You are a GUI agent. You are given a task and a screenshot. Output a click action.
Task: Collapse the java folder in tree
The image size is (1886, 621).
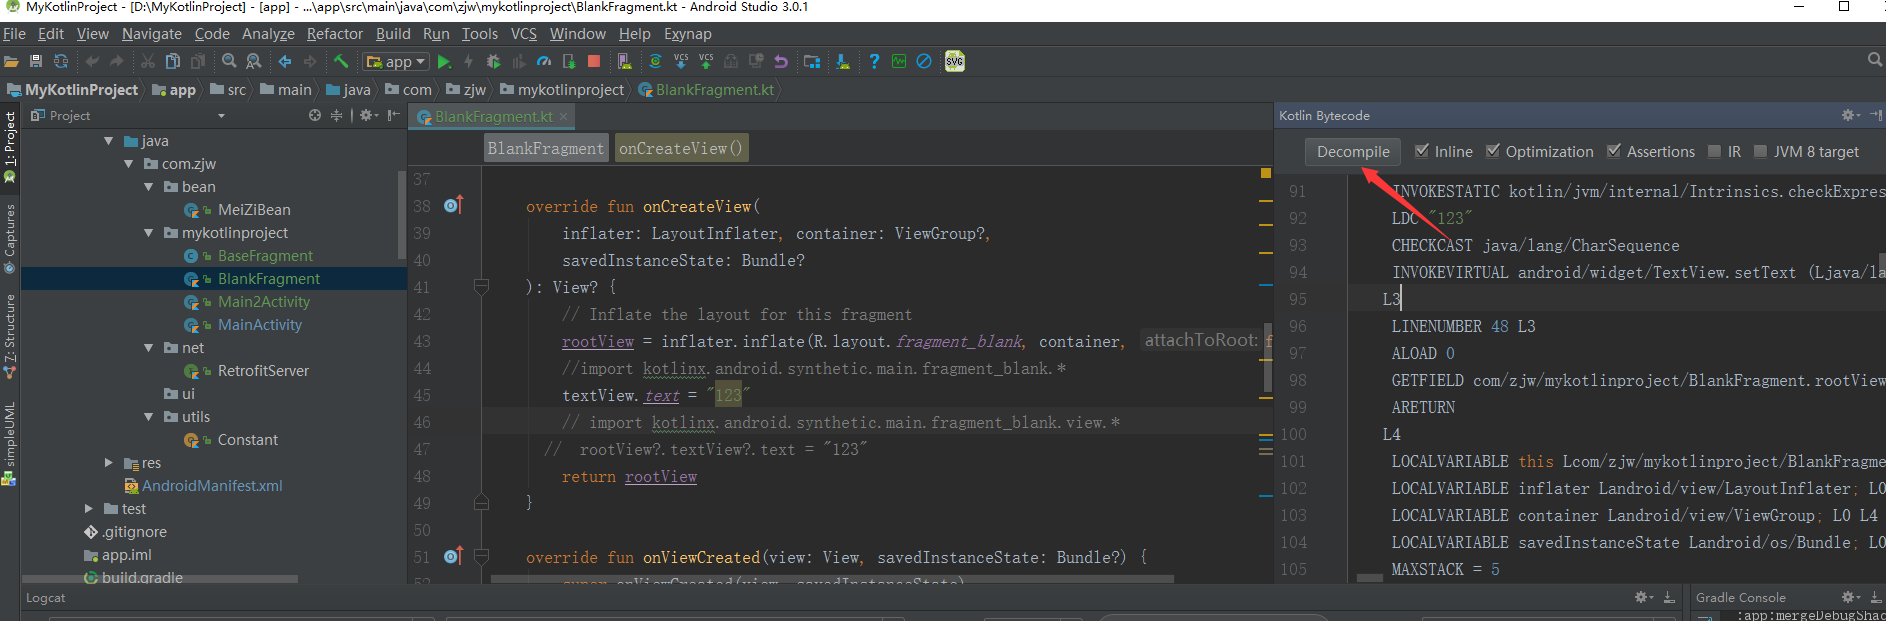pos(108,141)
